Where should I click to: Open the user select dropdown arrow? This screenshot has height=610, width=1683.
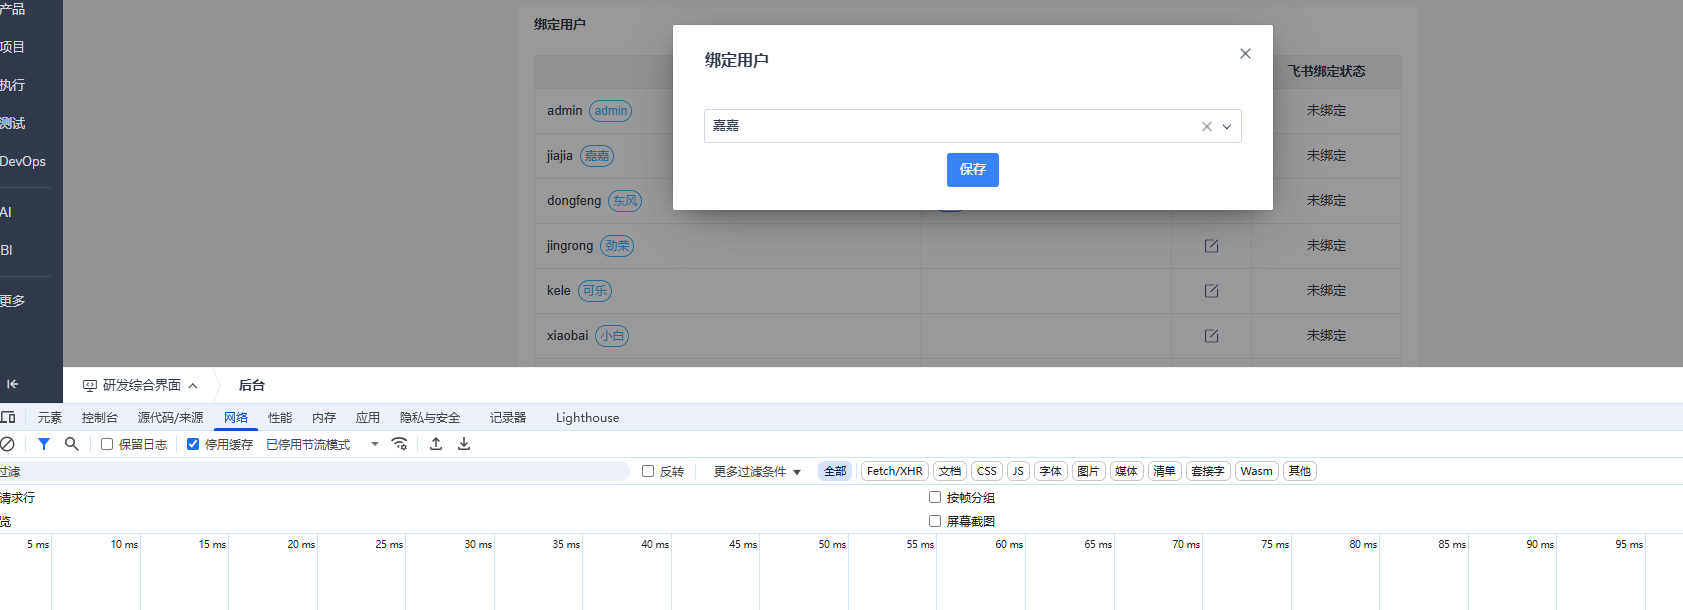(1227, 126)
